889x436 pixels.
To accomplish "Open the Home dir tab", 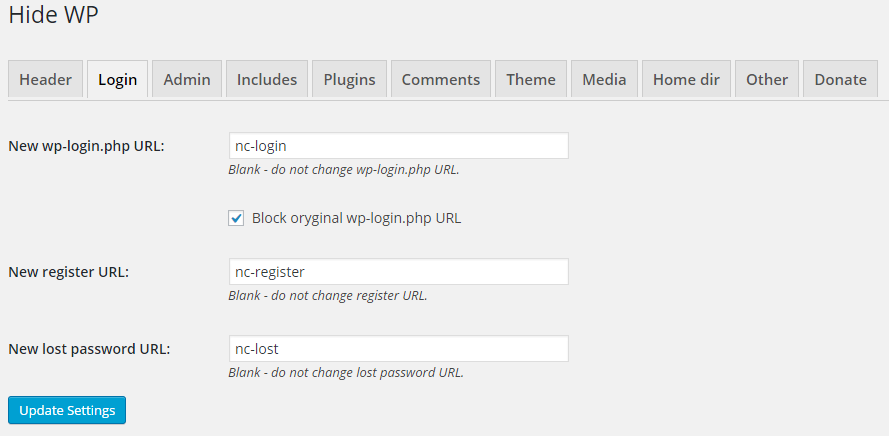I will [x=686, y=79].
